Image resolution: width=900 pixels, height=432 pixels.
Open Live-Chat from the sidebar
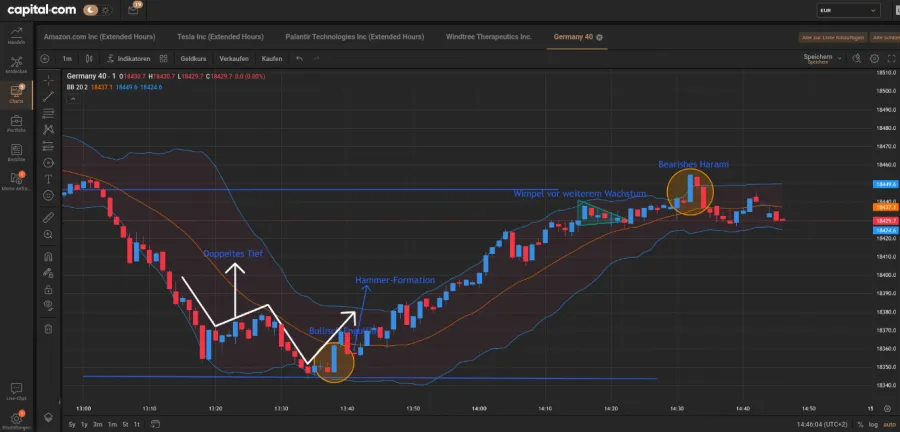16,390
